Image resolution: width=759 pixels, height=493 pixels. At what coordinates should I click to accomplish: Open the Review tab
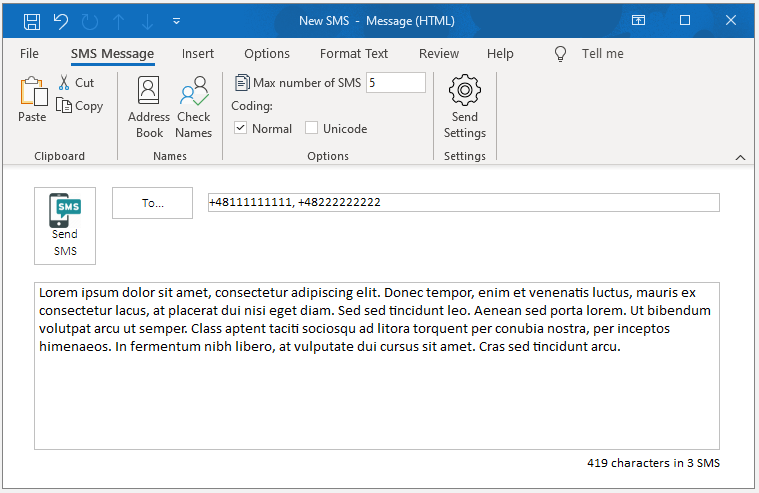click(439, 53)
